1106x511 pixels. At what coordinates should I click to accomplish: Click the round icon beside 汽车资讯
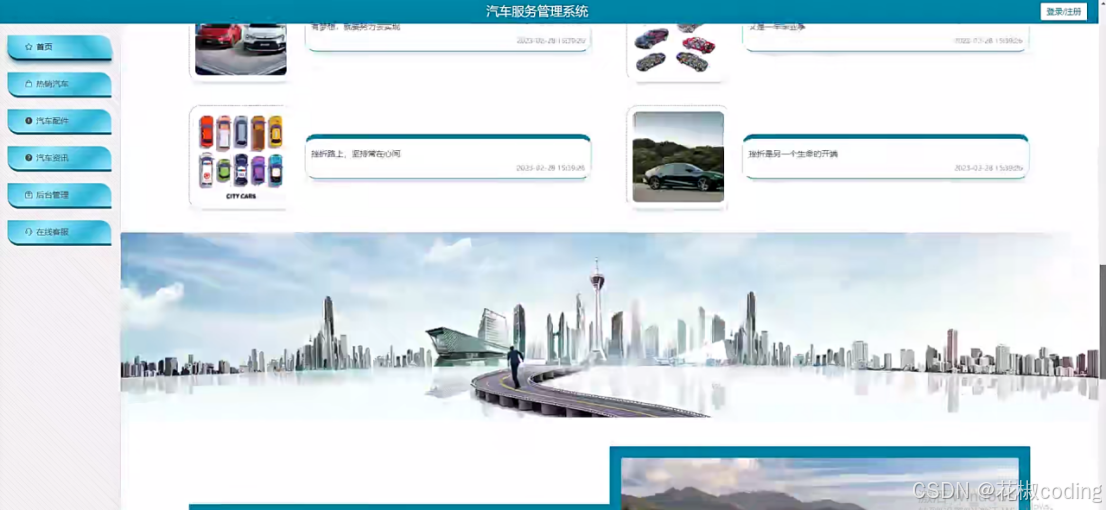pos(28,157)
